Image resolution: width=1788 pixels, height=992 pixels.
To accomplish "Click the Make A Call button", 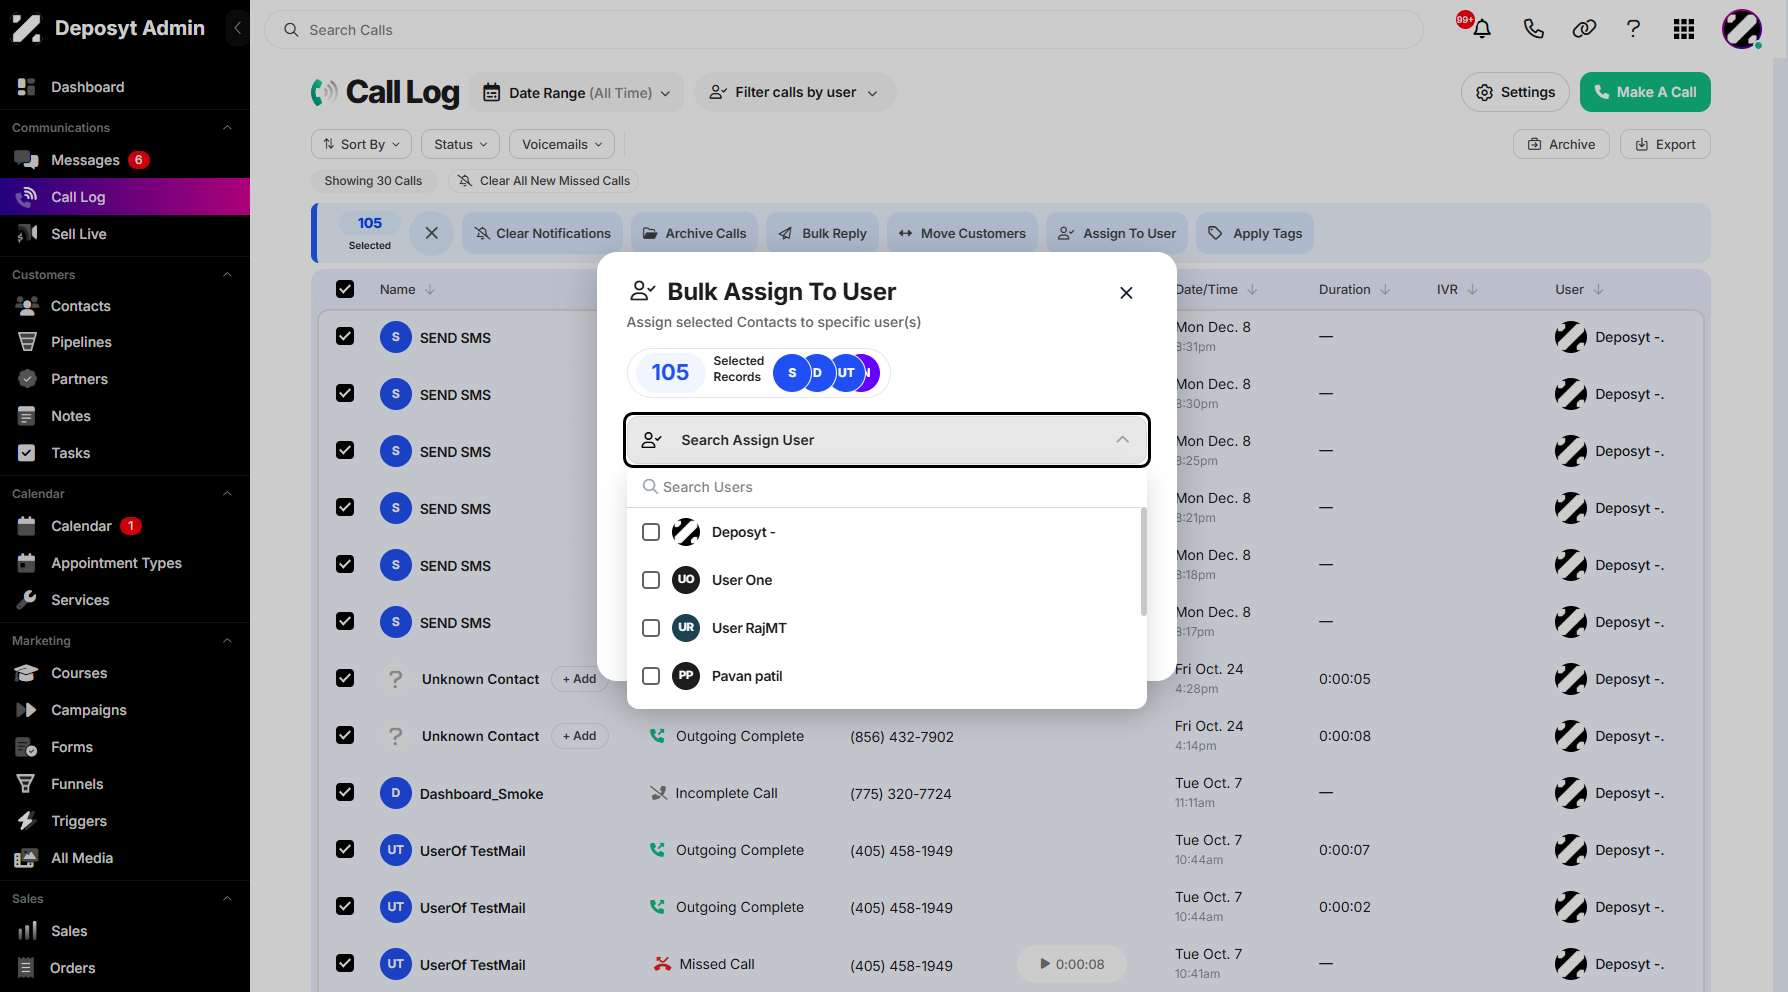I will (x=1645, y=92).
